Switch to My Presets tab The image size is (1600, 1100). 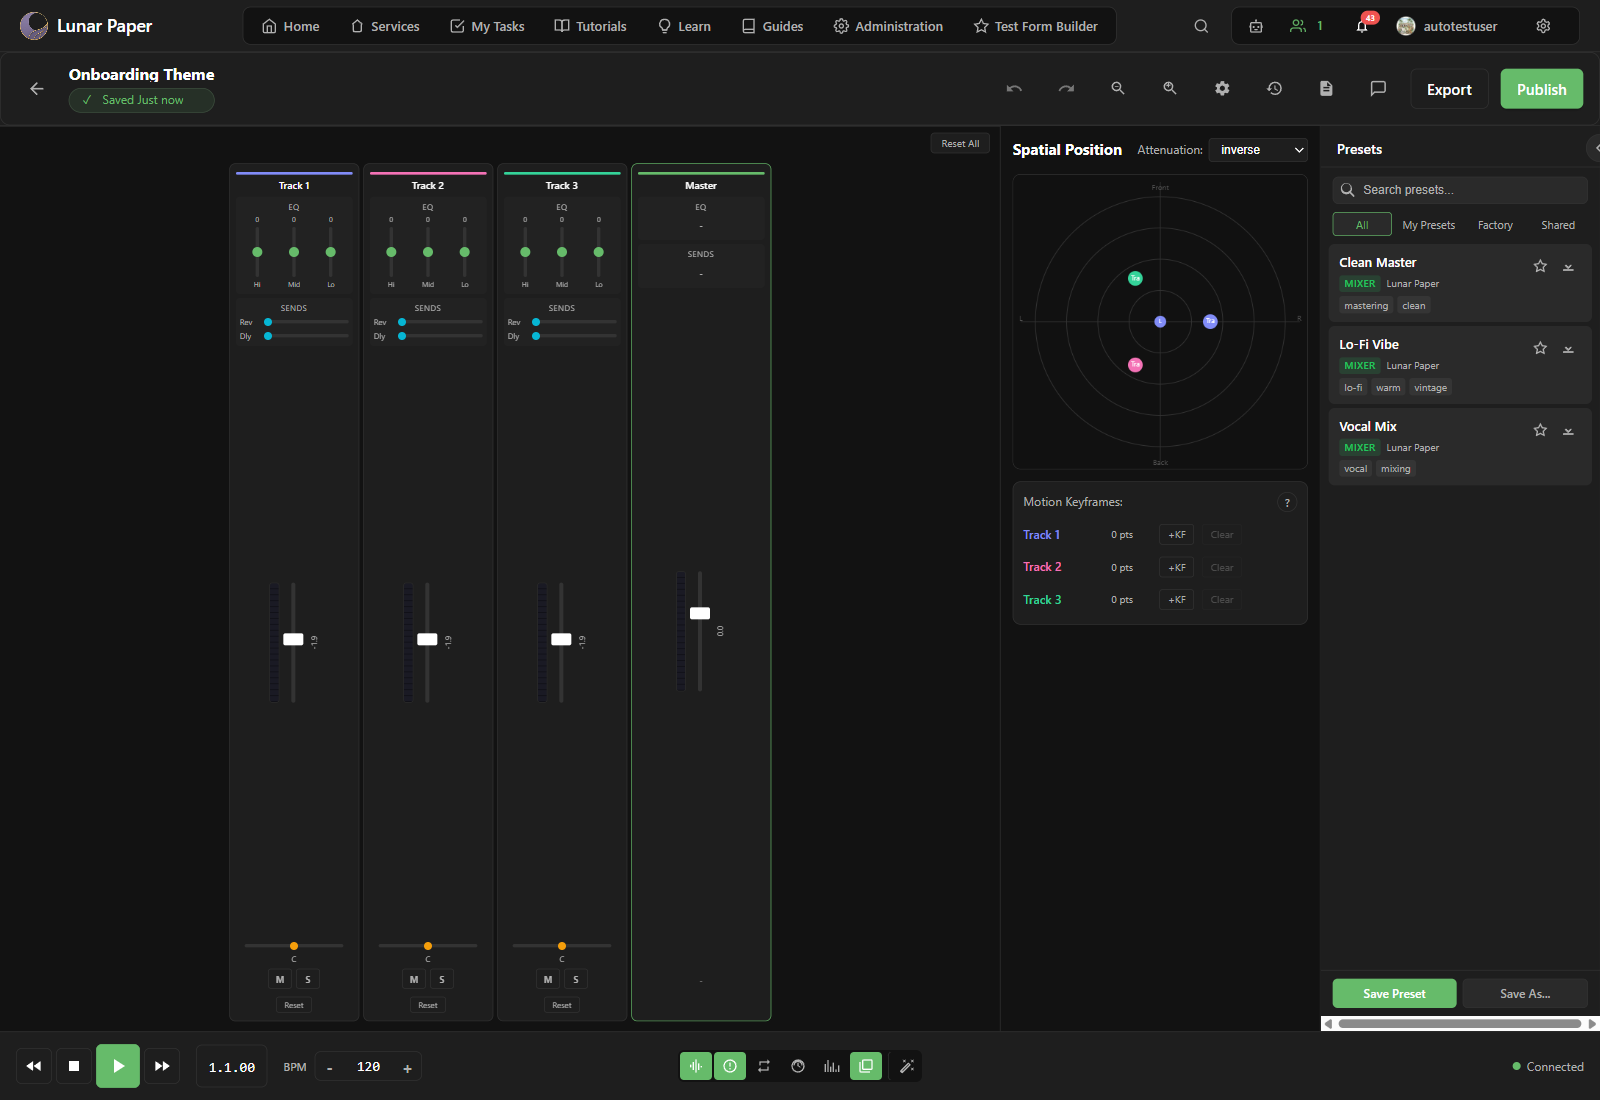[x=1428, y=225]
